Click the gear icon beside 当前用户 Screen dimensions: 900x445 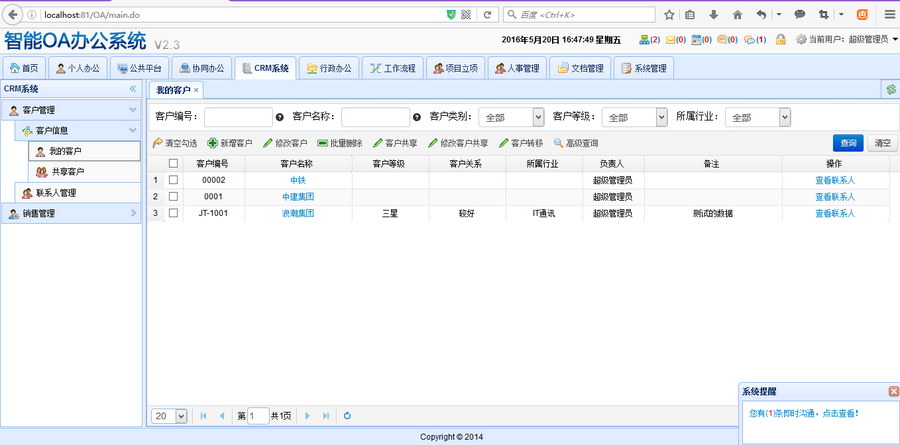(801, 40)
